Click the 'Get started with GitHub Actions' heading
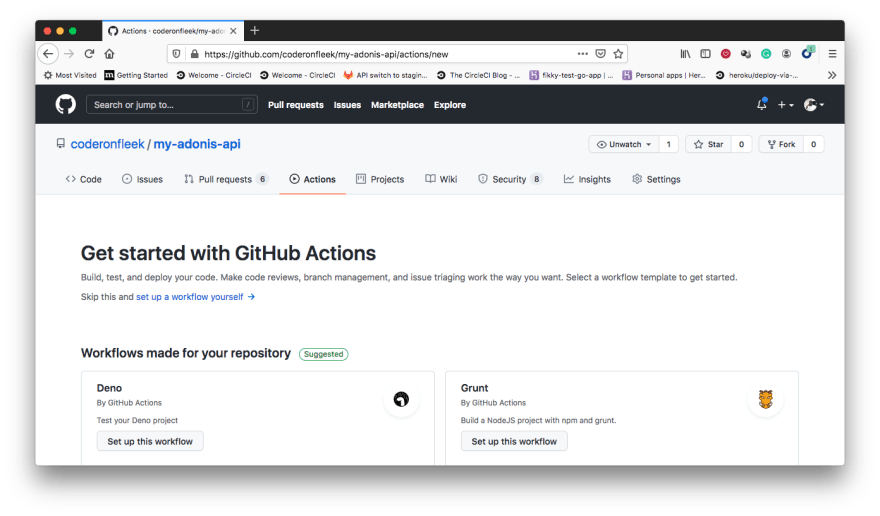 coord(228,253)
